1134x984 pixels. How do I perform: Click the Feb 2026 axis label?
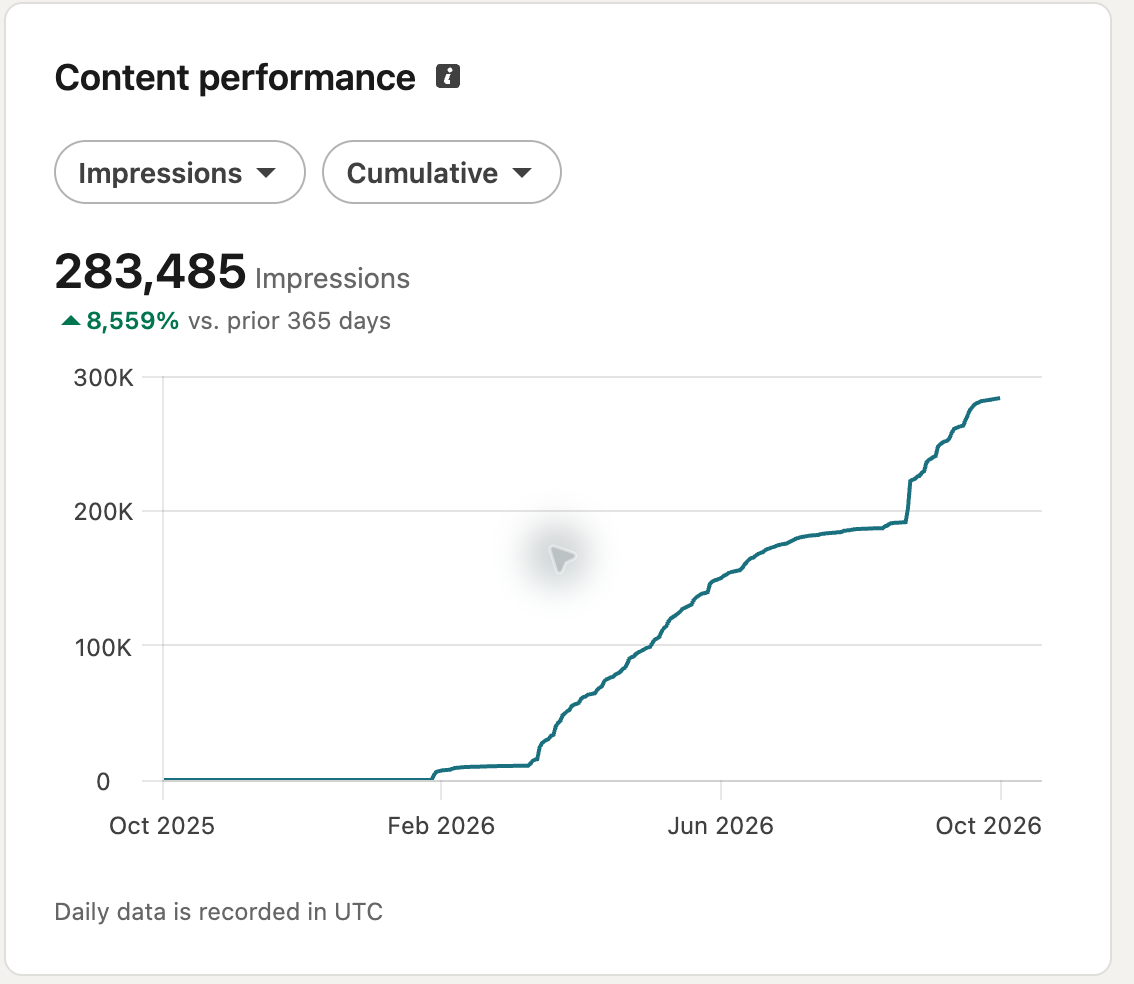[x=441, y=826]
